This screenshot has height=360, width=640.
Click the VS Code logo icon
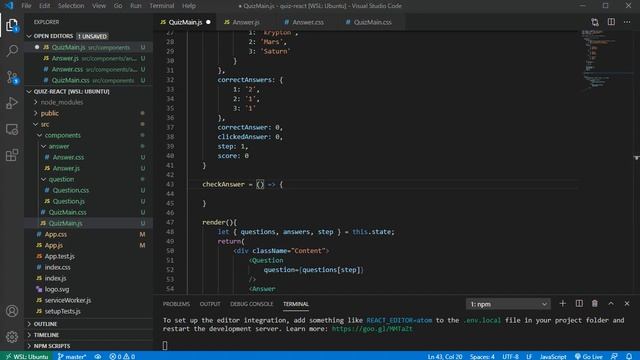[9, 6]
